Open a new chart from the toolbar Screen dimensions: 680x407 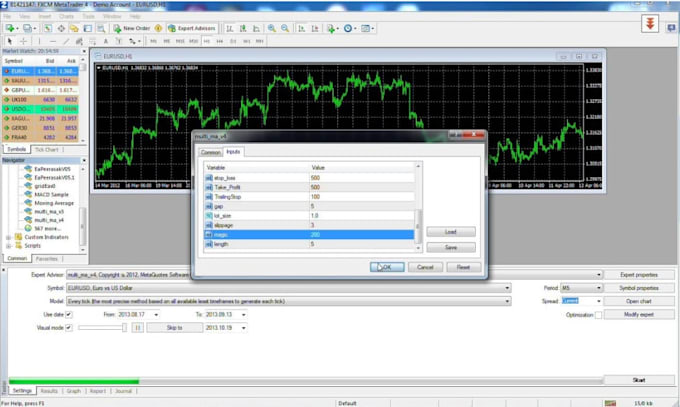click(10, 28)
